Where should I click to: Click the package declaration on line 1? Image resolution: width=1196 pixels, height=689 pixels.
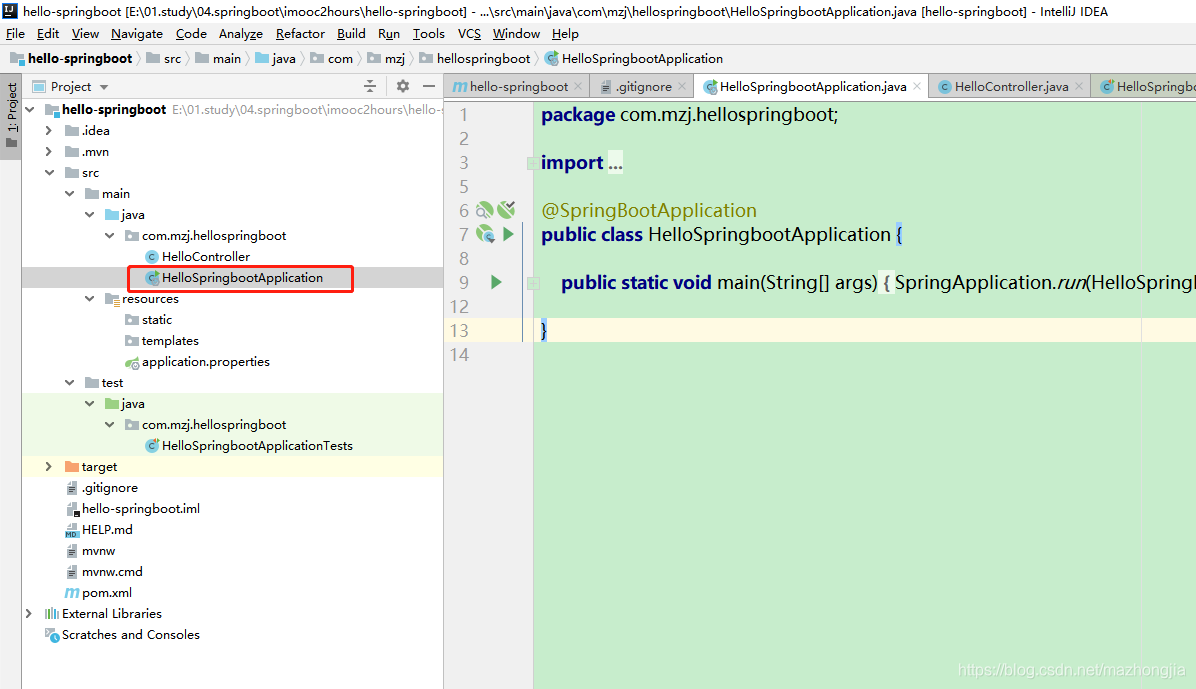[690, 114]
